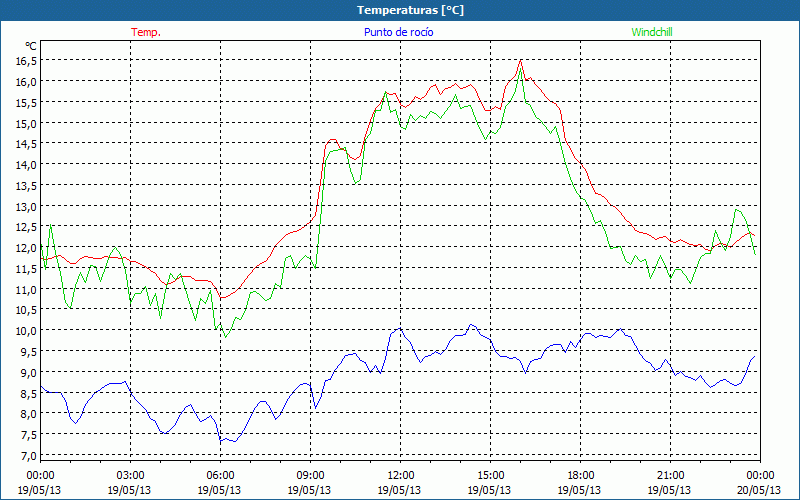Click the 'Temperaturas [°C]' chart title
Screen dimensions: 800x500
[x=410, y=10]
